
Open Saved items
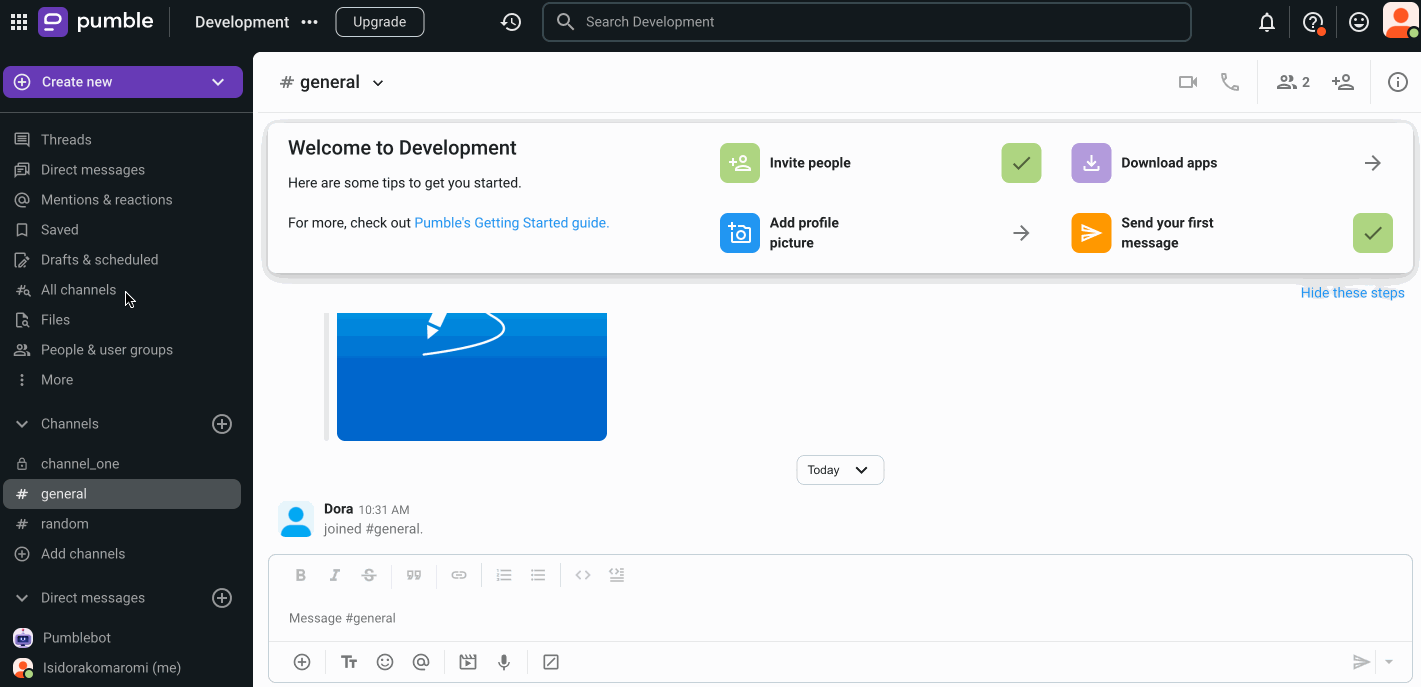(59, 230)
